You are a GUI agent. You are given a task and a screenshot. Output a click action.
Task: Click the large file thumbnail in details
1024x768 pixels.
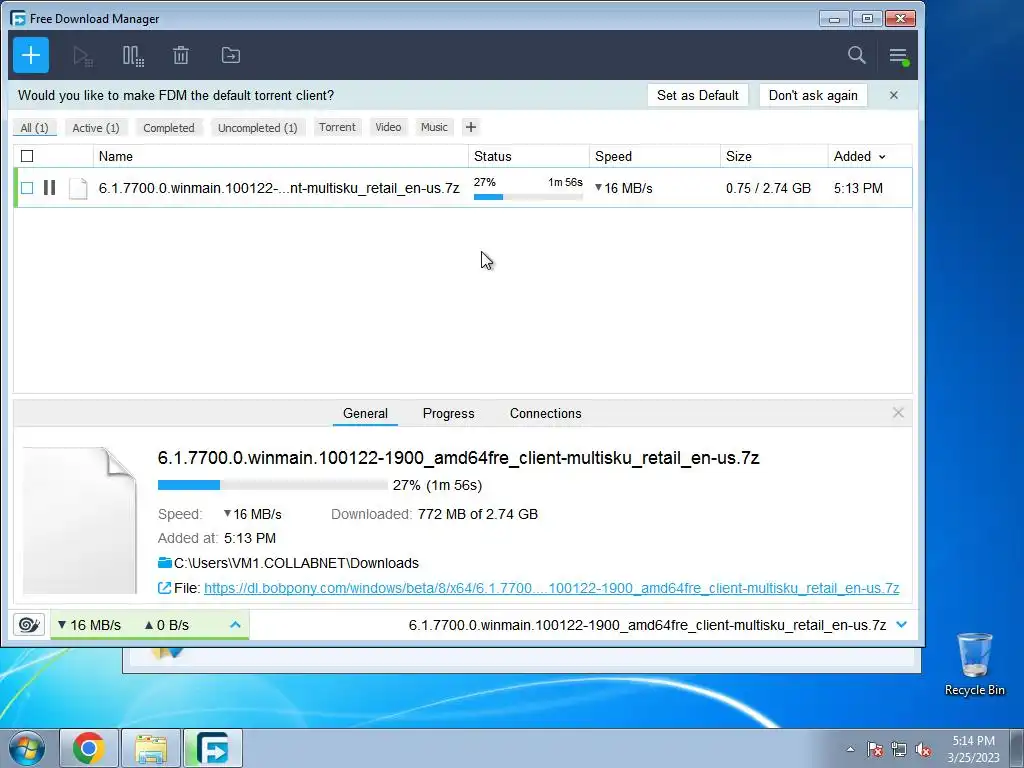80,520
